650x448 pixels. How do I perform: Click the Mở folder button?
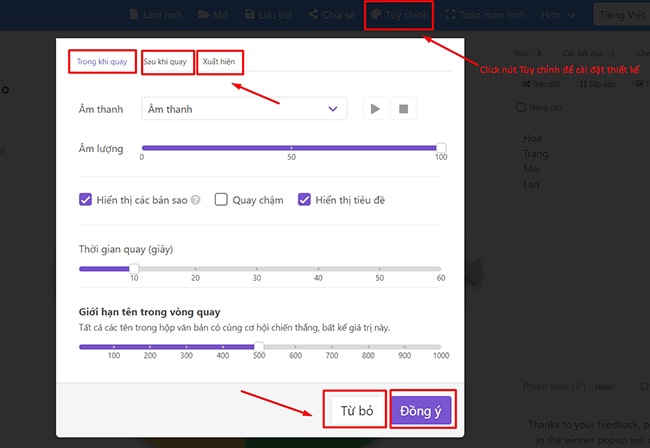pyautogui.click(x=215, y=15)
